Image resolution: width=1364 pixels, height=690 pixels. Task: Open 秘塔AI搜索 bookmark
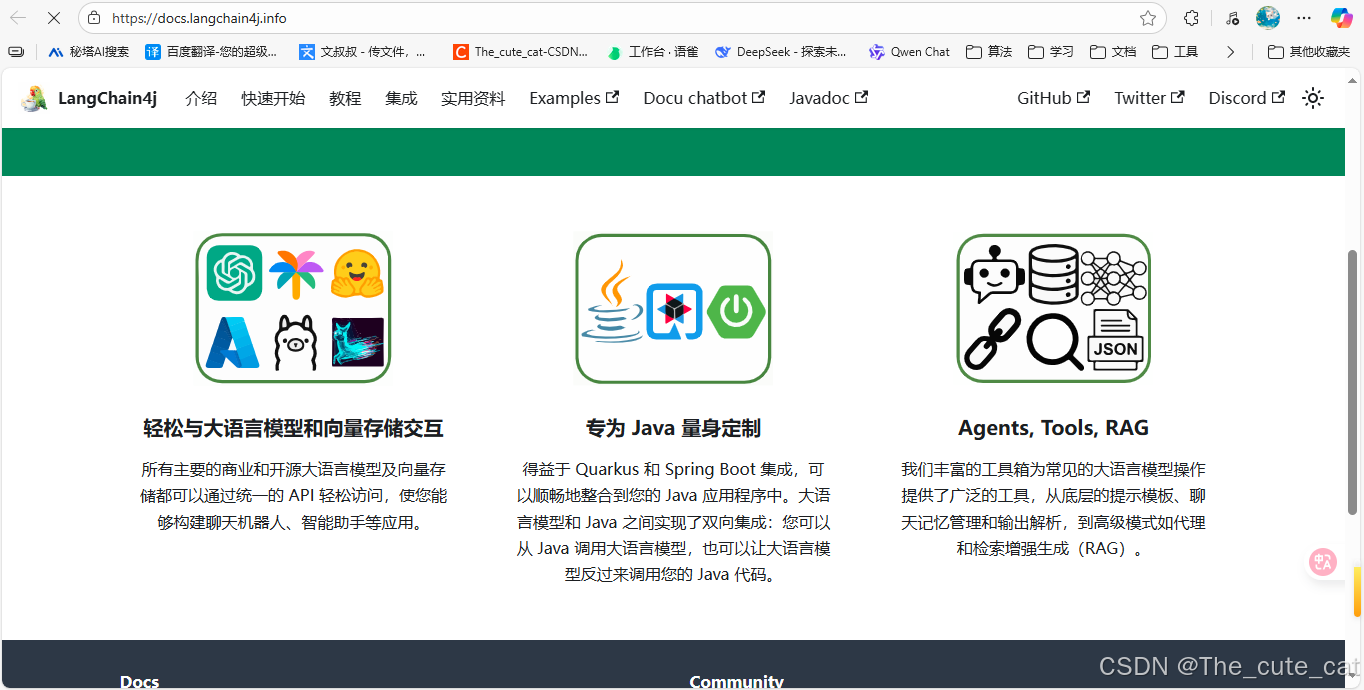(x=89, y=52)
